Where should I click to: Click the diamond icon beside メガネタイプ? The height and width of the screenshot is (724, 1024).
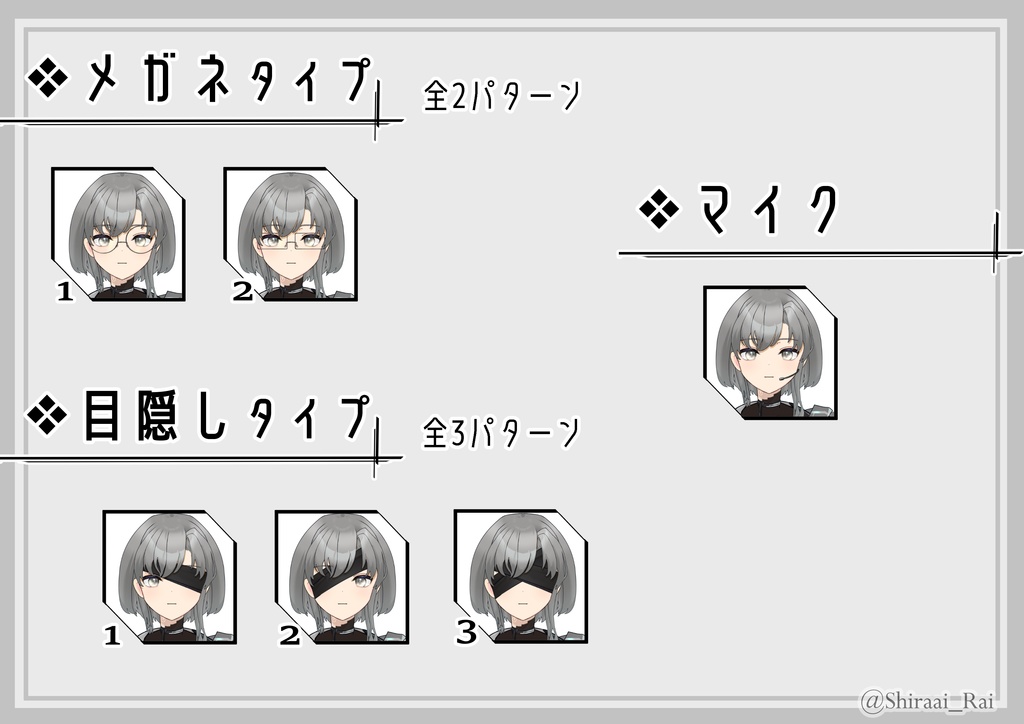48,78
